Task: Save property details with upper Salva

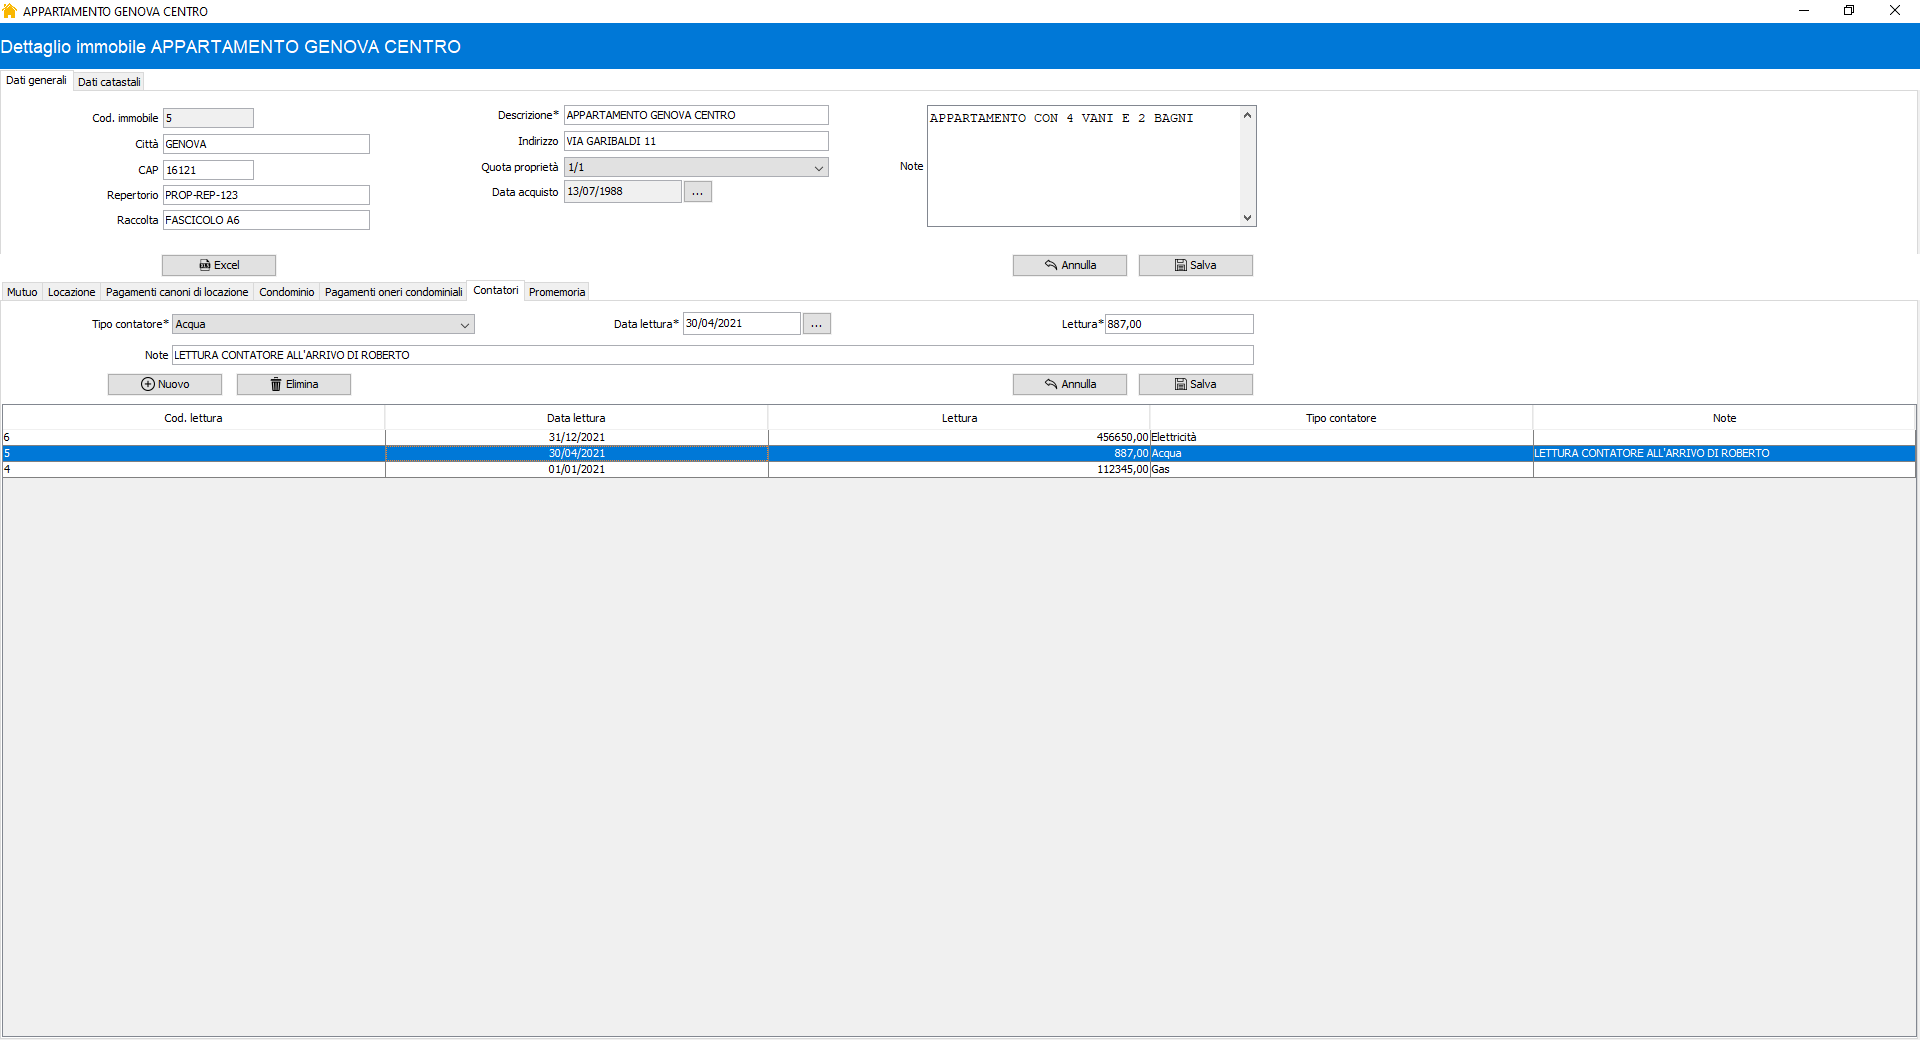Action: pos(1195,265)
